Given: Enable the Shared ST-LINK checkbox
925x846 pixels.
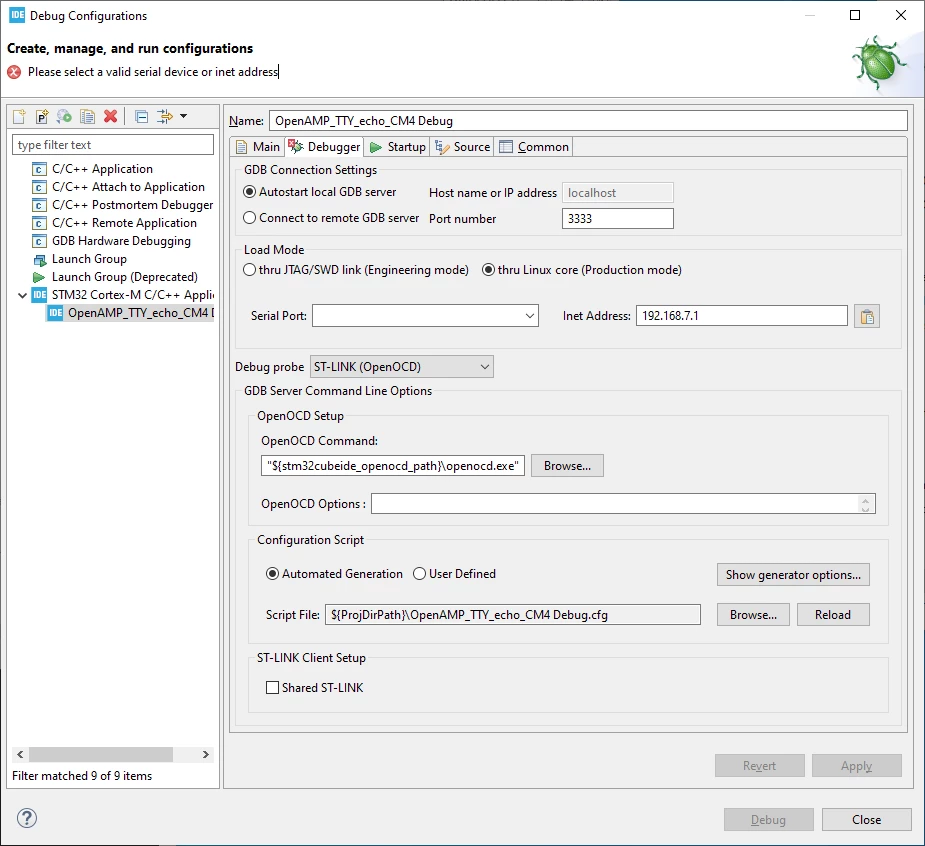Looking at the screenshot, I should [273, 687].
